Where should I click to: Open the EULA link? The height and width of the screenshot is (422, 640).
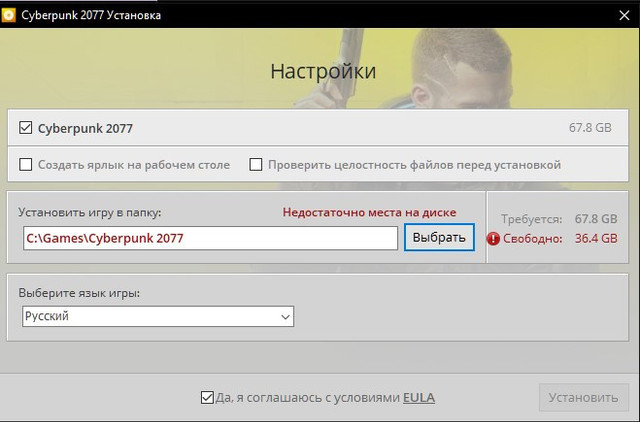point(419,397)
